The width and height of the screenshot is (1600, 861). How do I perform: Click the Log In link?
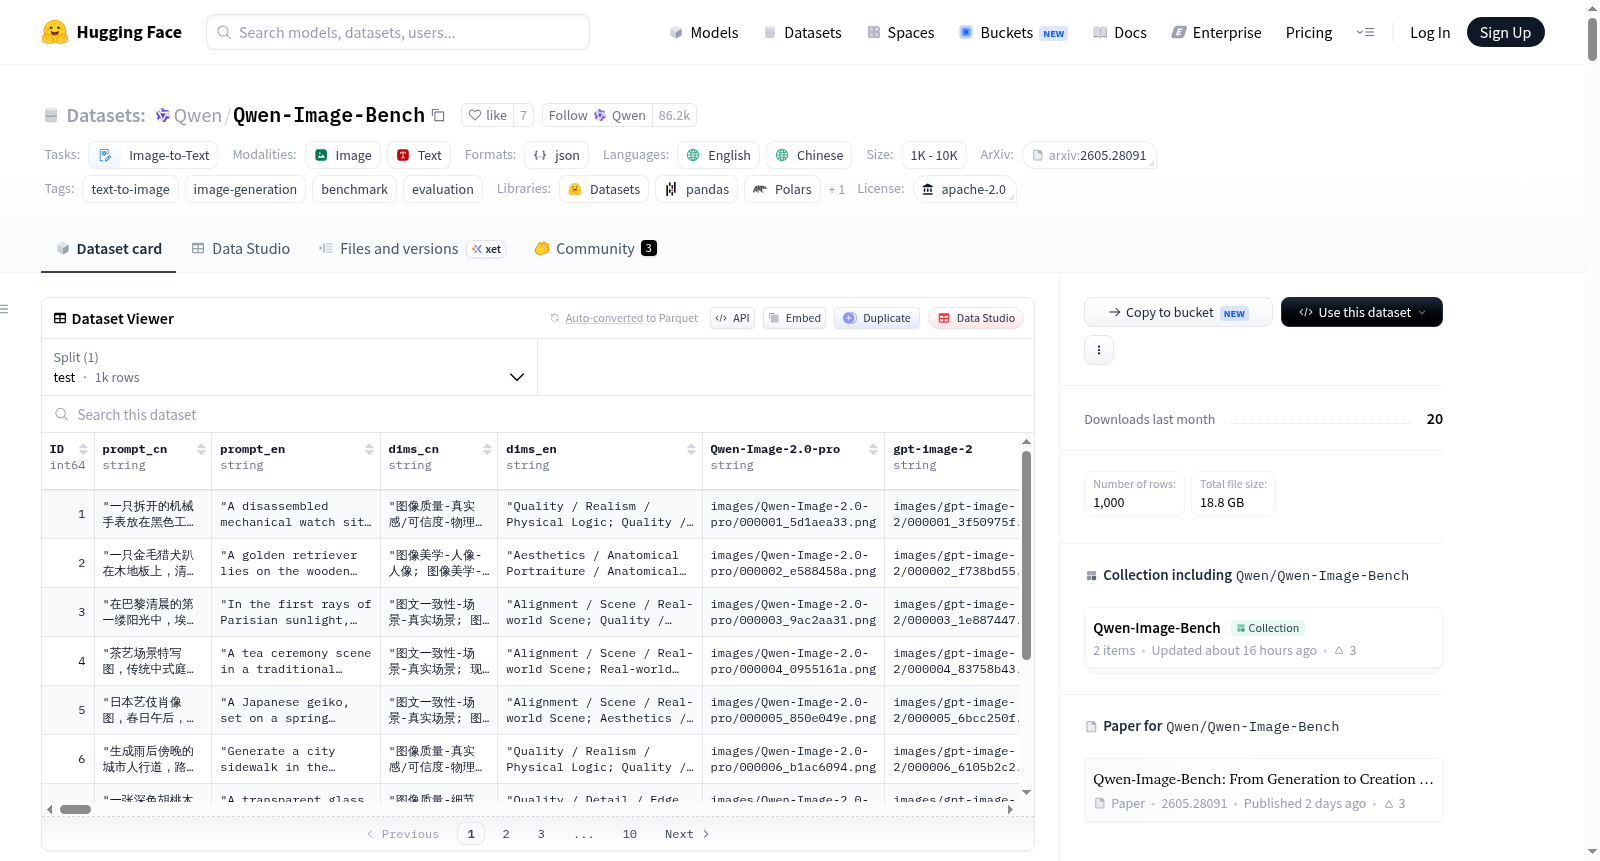click(1430, 32)
